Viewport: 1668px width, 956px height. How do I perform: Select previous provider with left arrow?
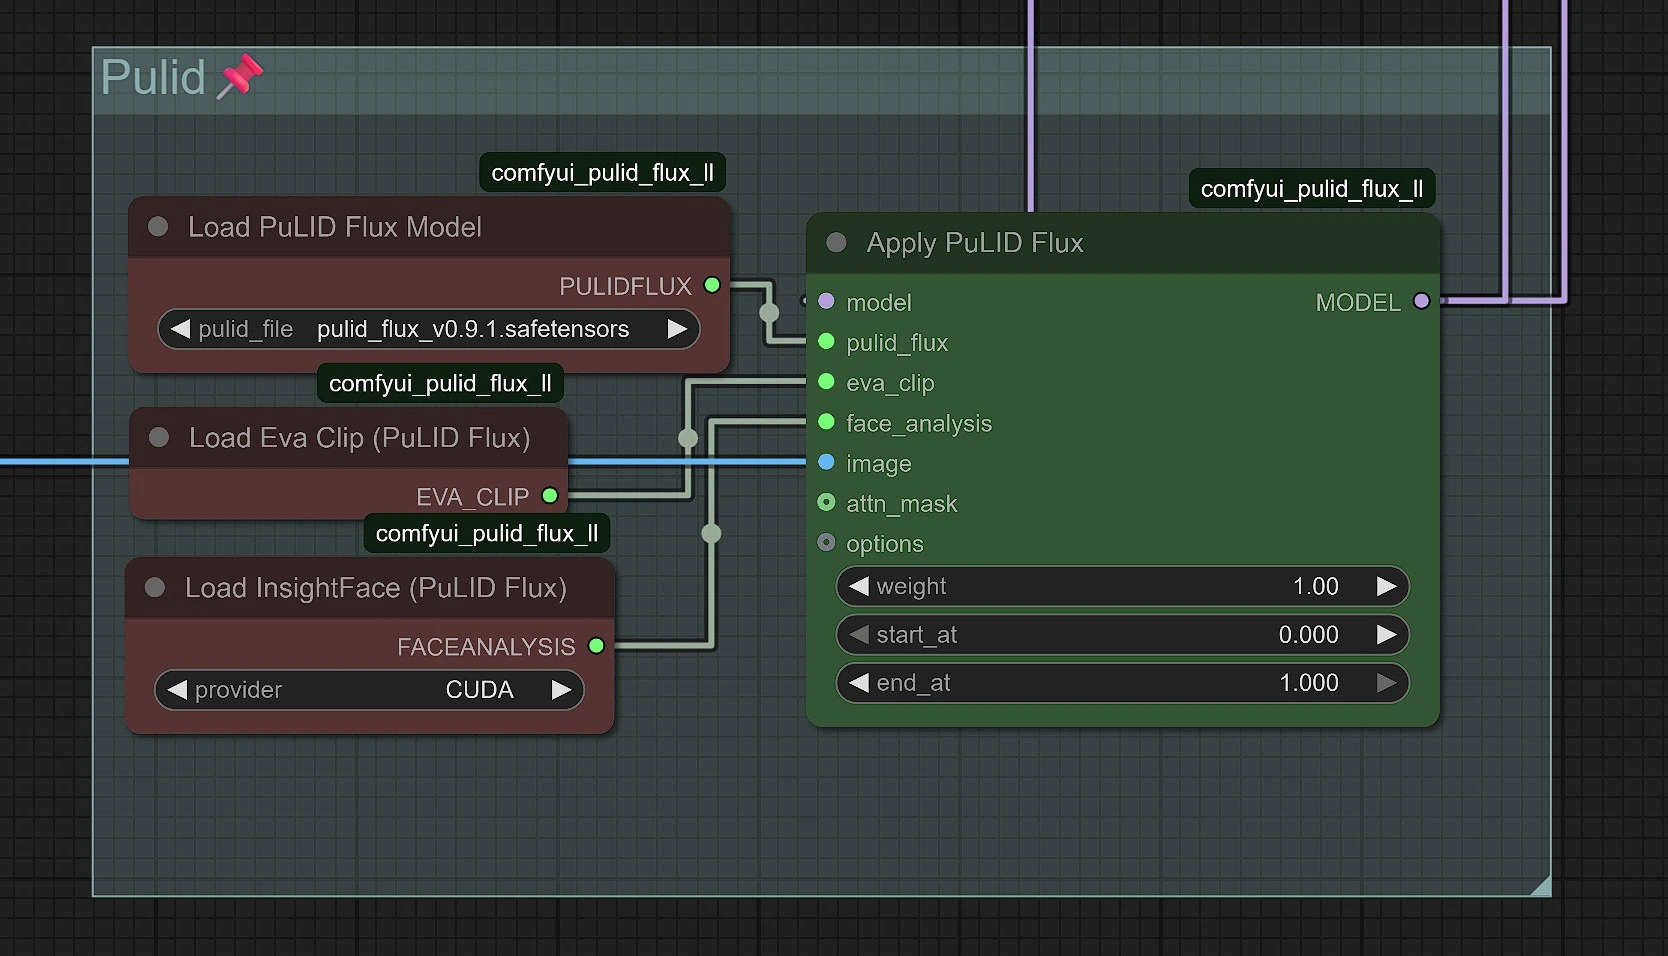tap(177, 690)
